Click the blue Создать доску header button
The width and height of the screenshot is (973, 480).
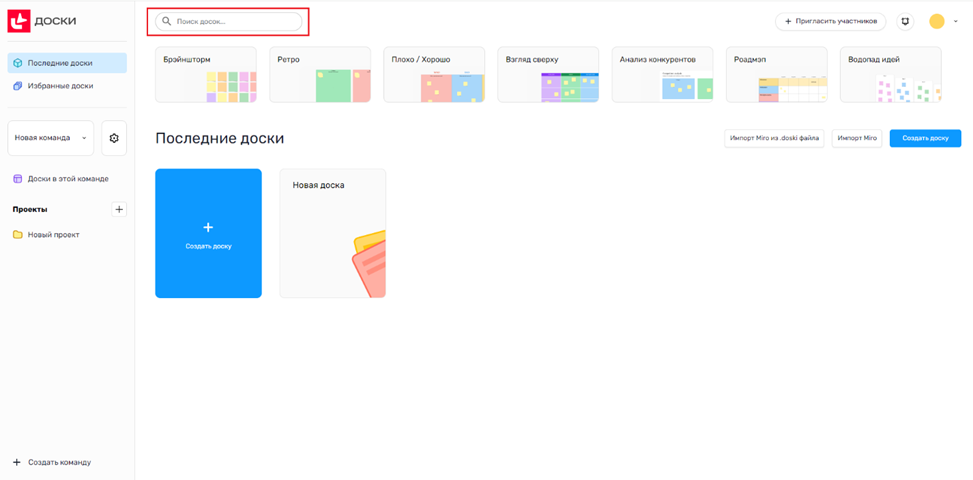[x=925, y=138]
